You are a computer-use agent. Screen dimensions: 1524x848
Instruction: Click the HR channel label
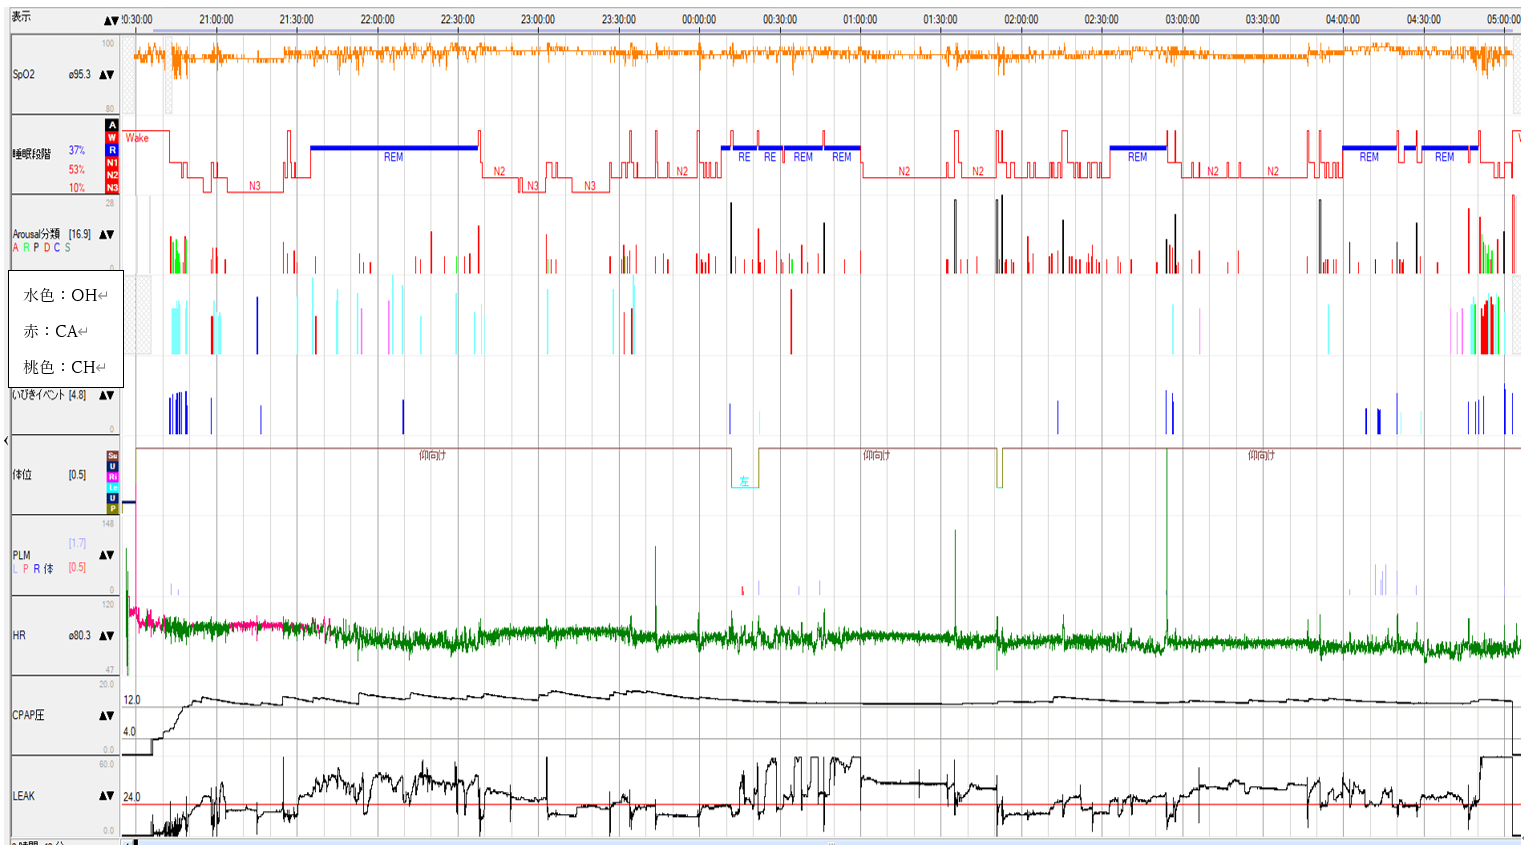coord(19,636)
